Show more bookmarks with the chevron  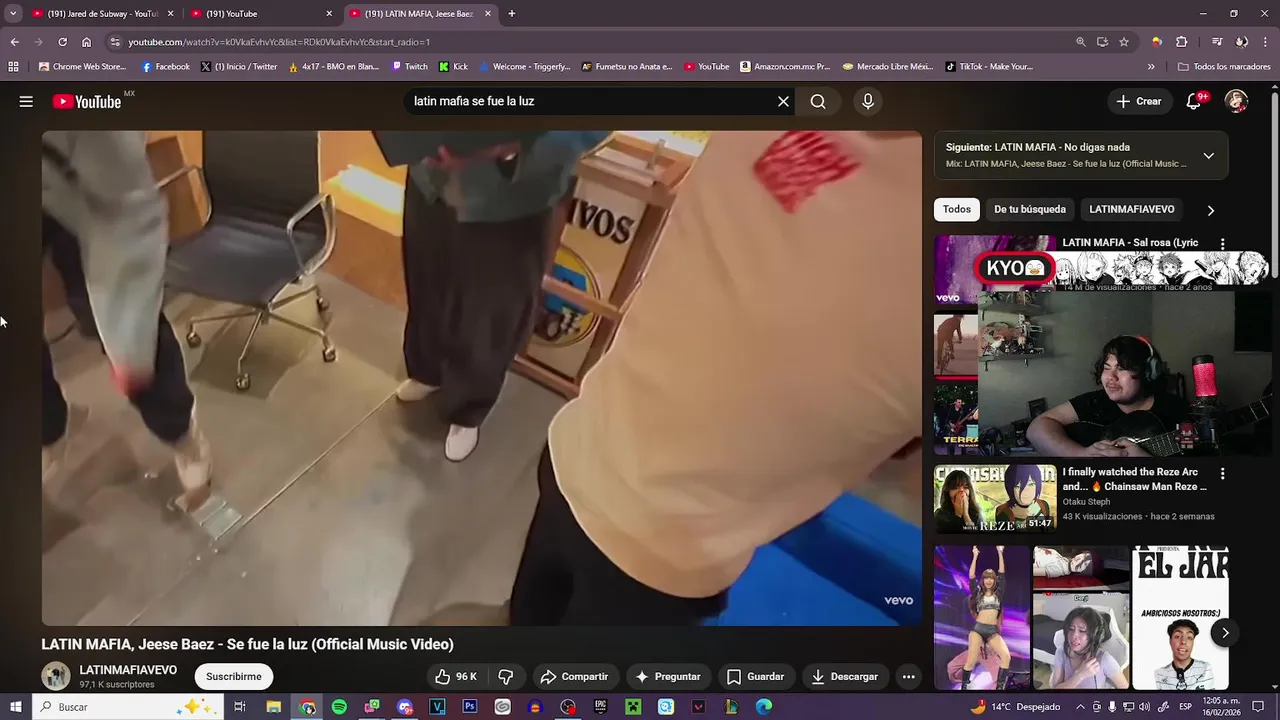click(x=1151, y=67)
